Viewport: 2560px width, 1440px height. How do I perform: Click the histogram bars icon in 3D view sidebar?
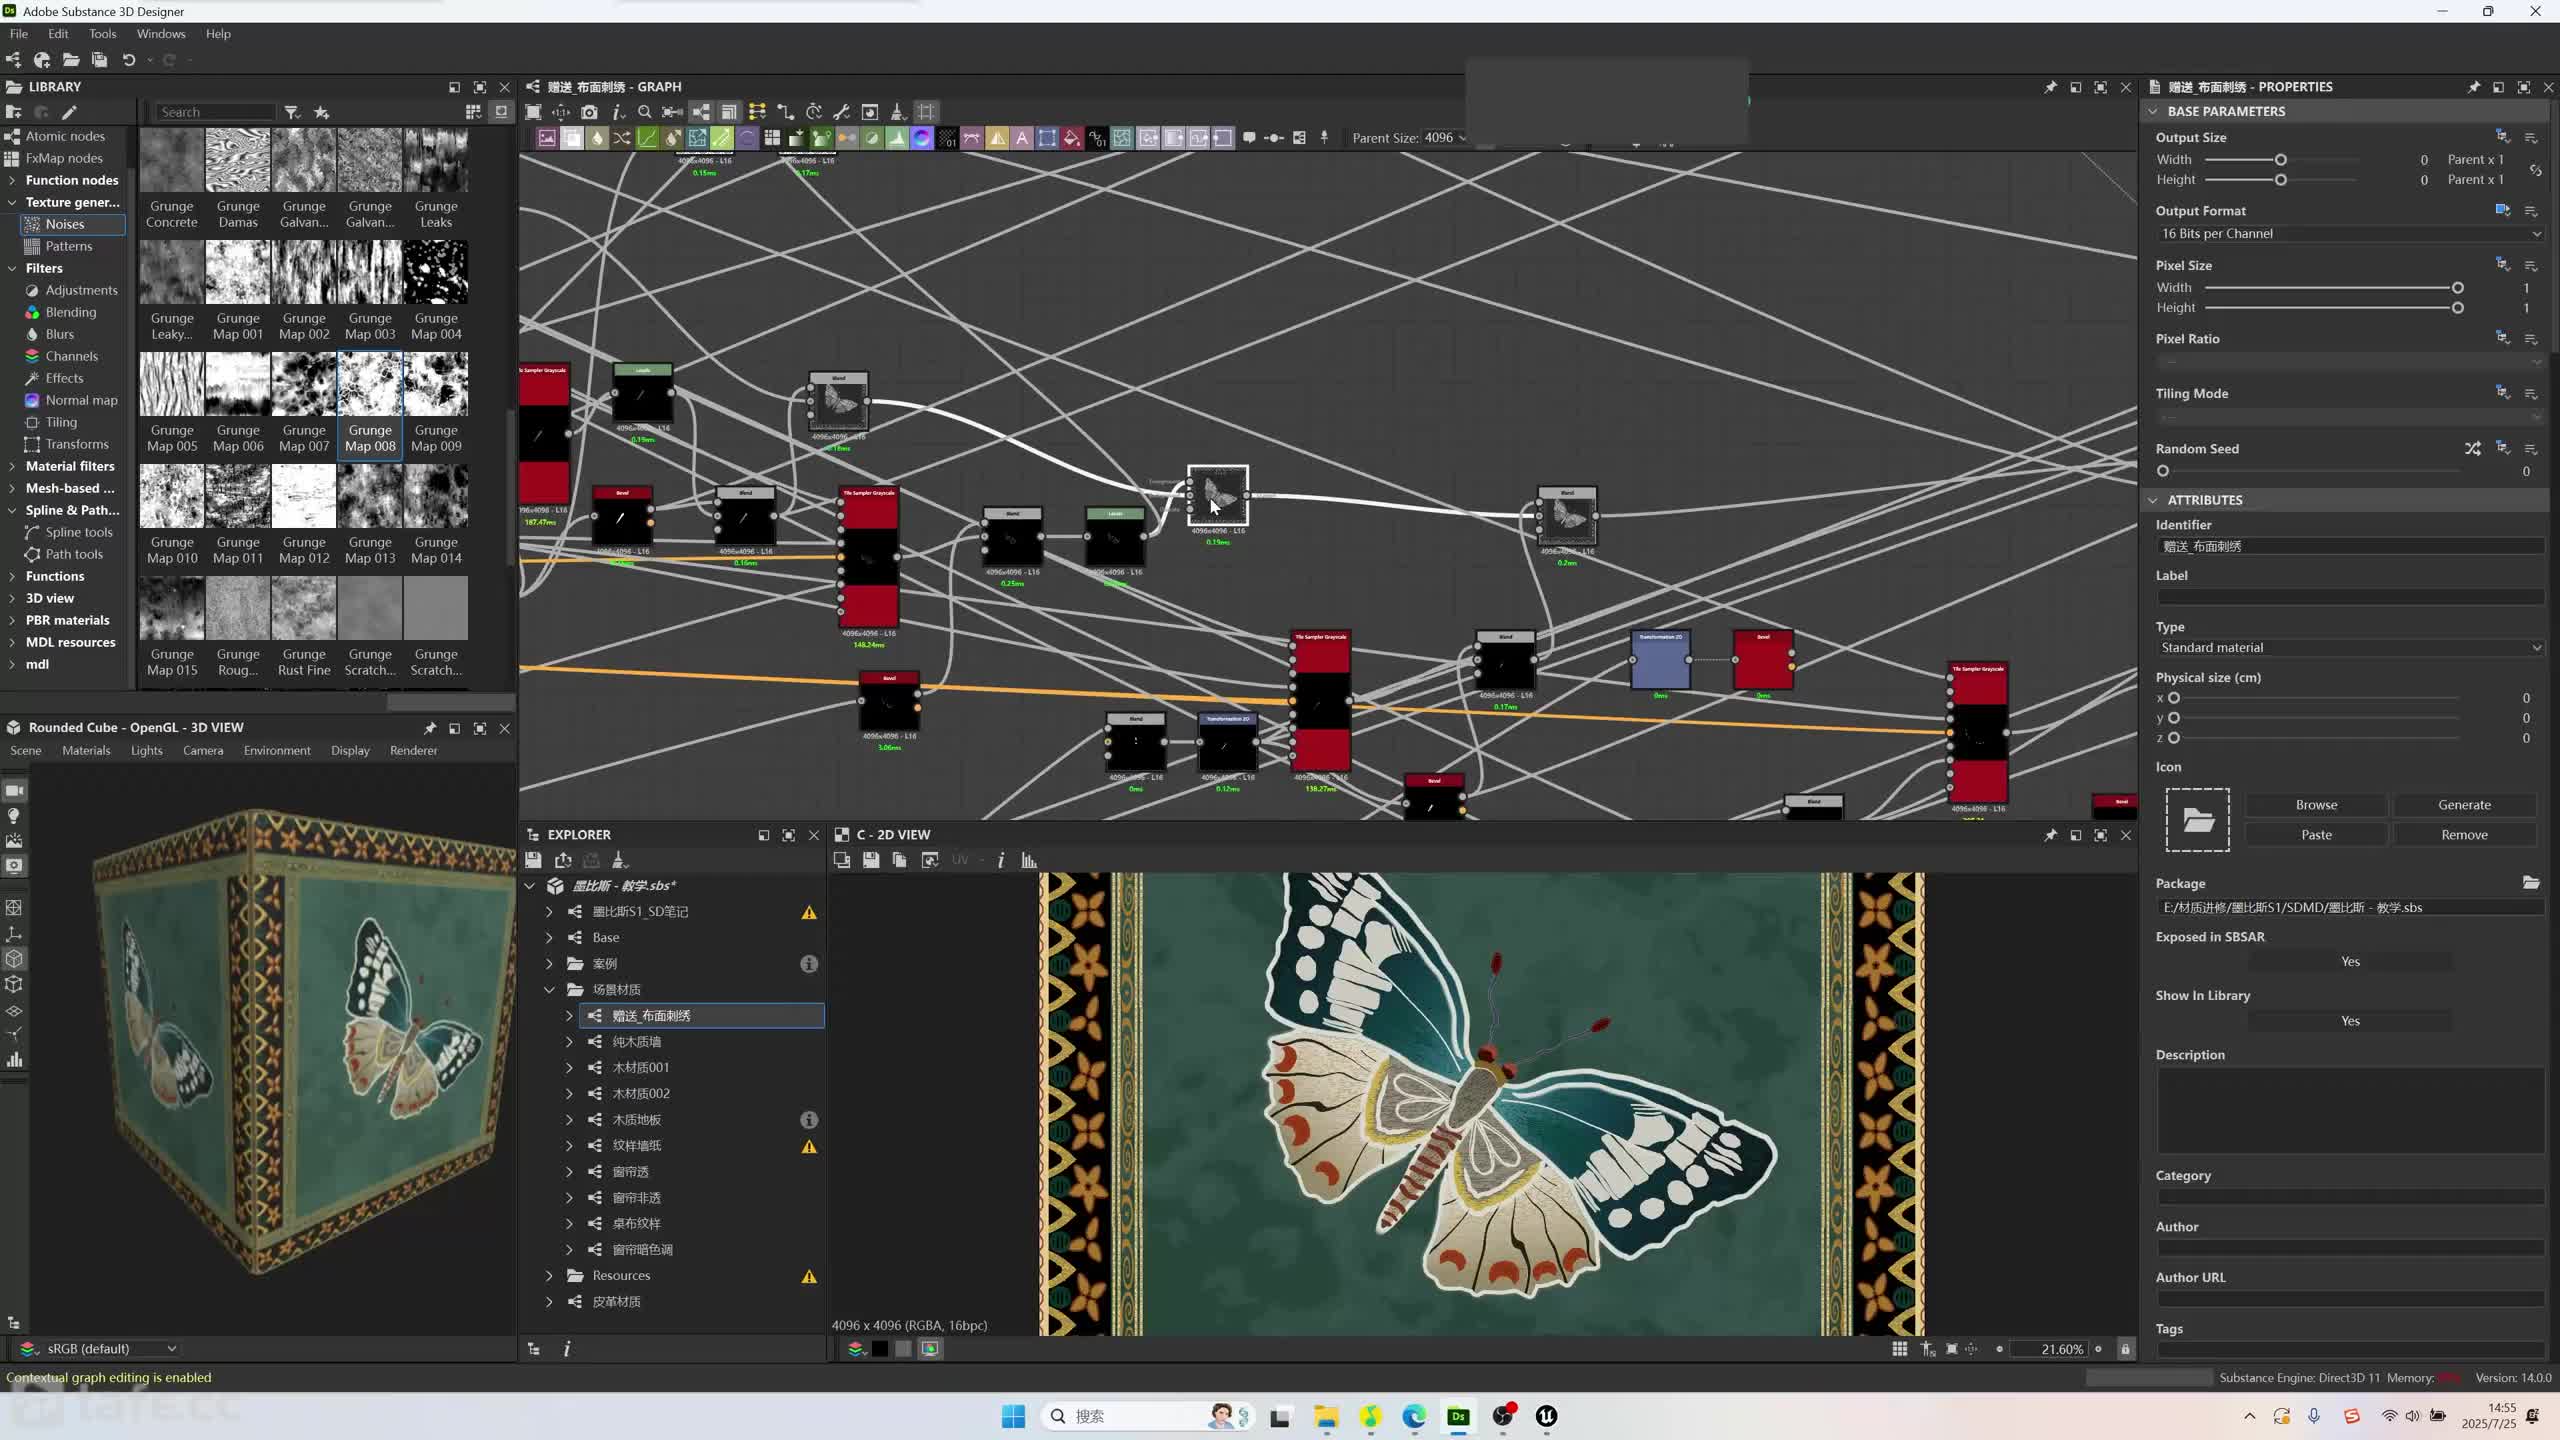tap(15, 1060)
